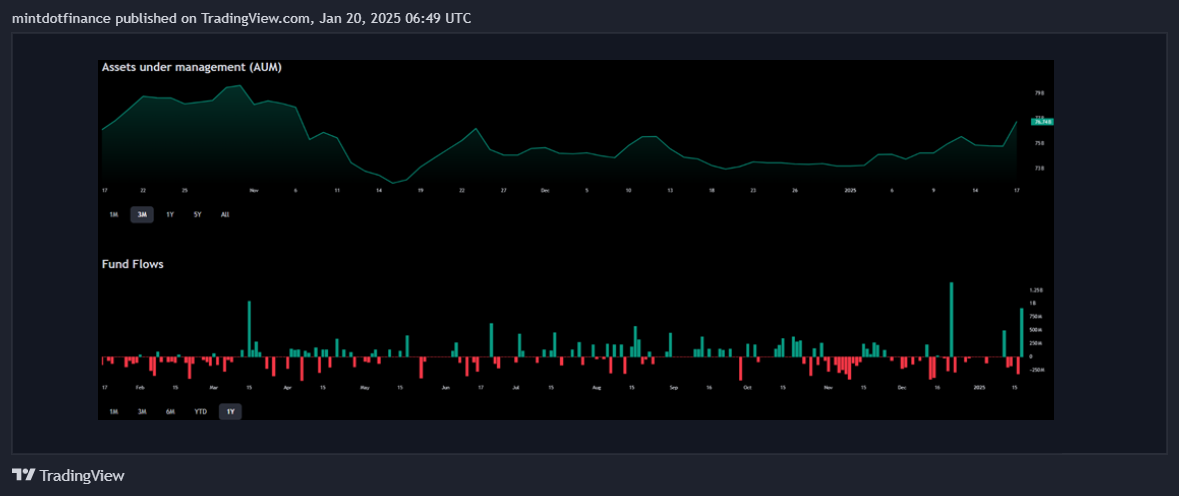
Task: Select the active 1Y Fund Flows range
Action: click(x=230, y=411)
